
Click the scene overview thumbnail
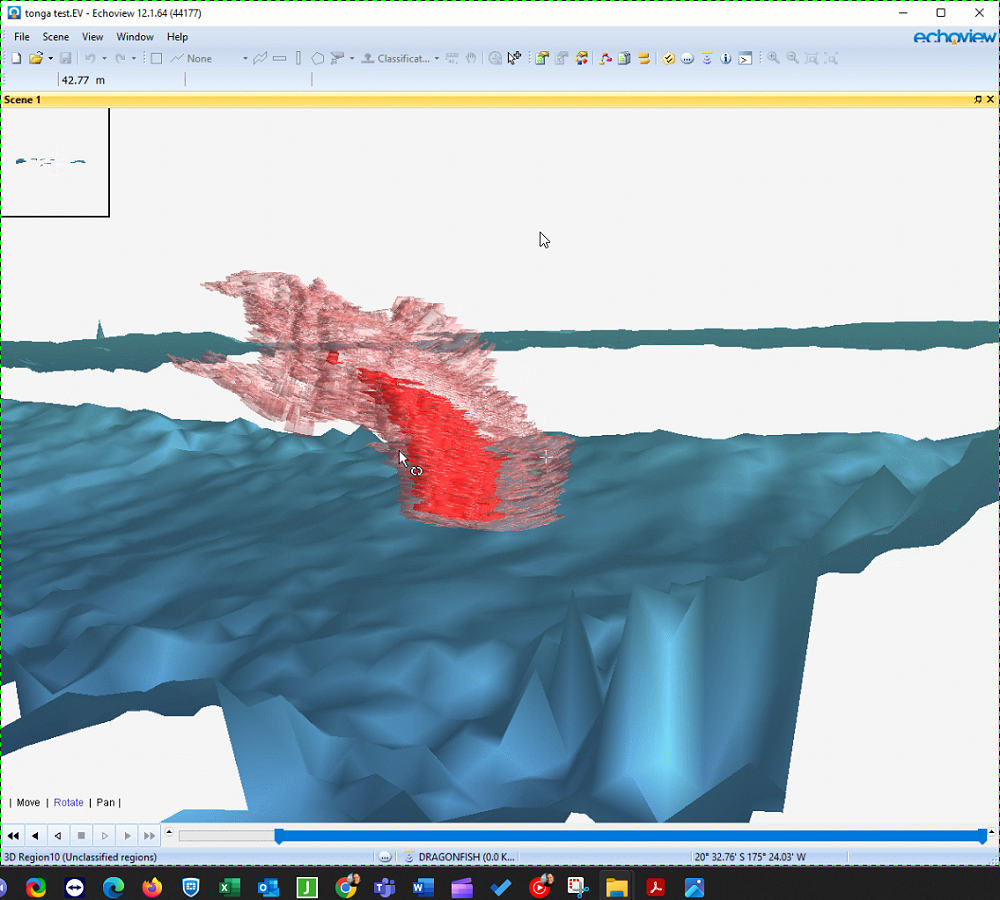54,162
